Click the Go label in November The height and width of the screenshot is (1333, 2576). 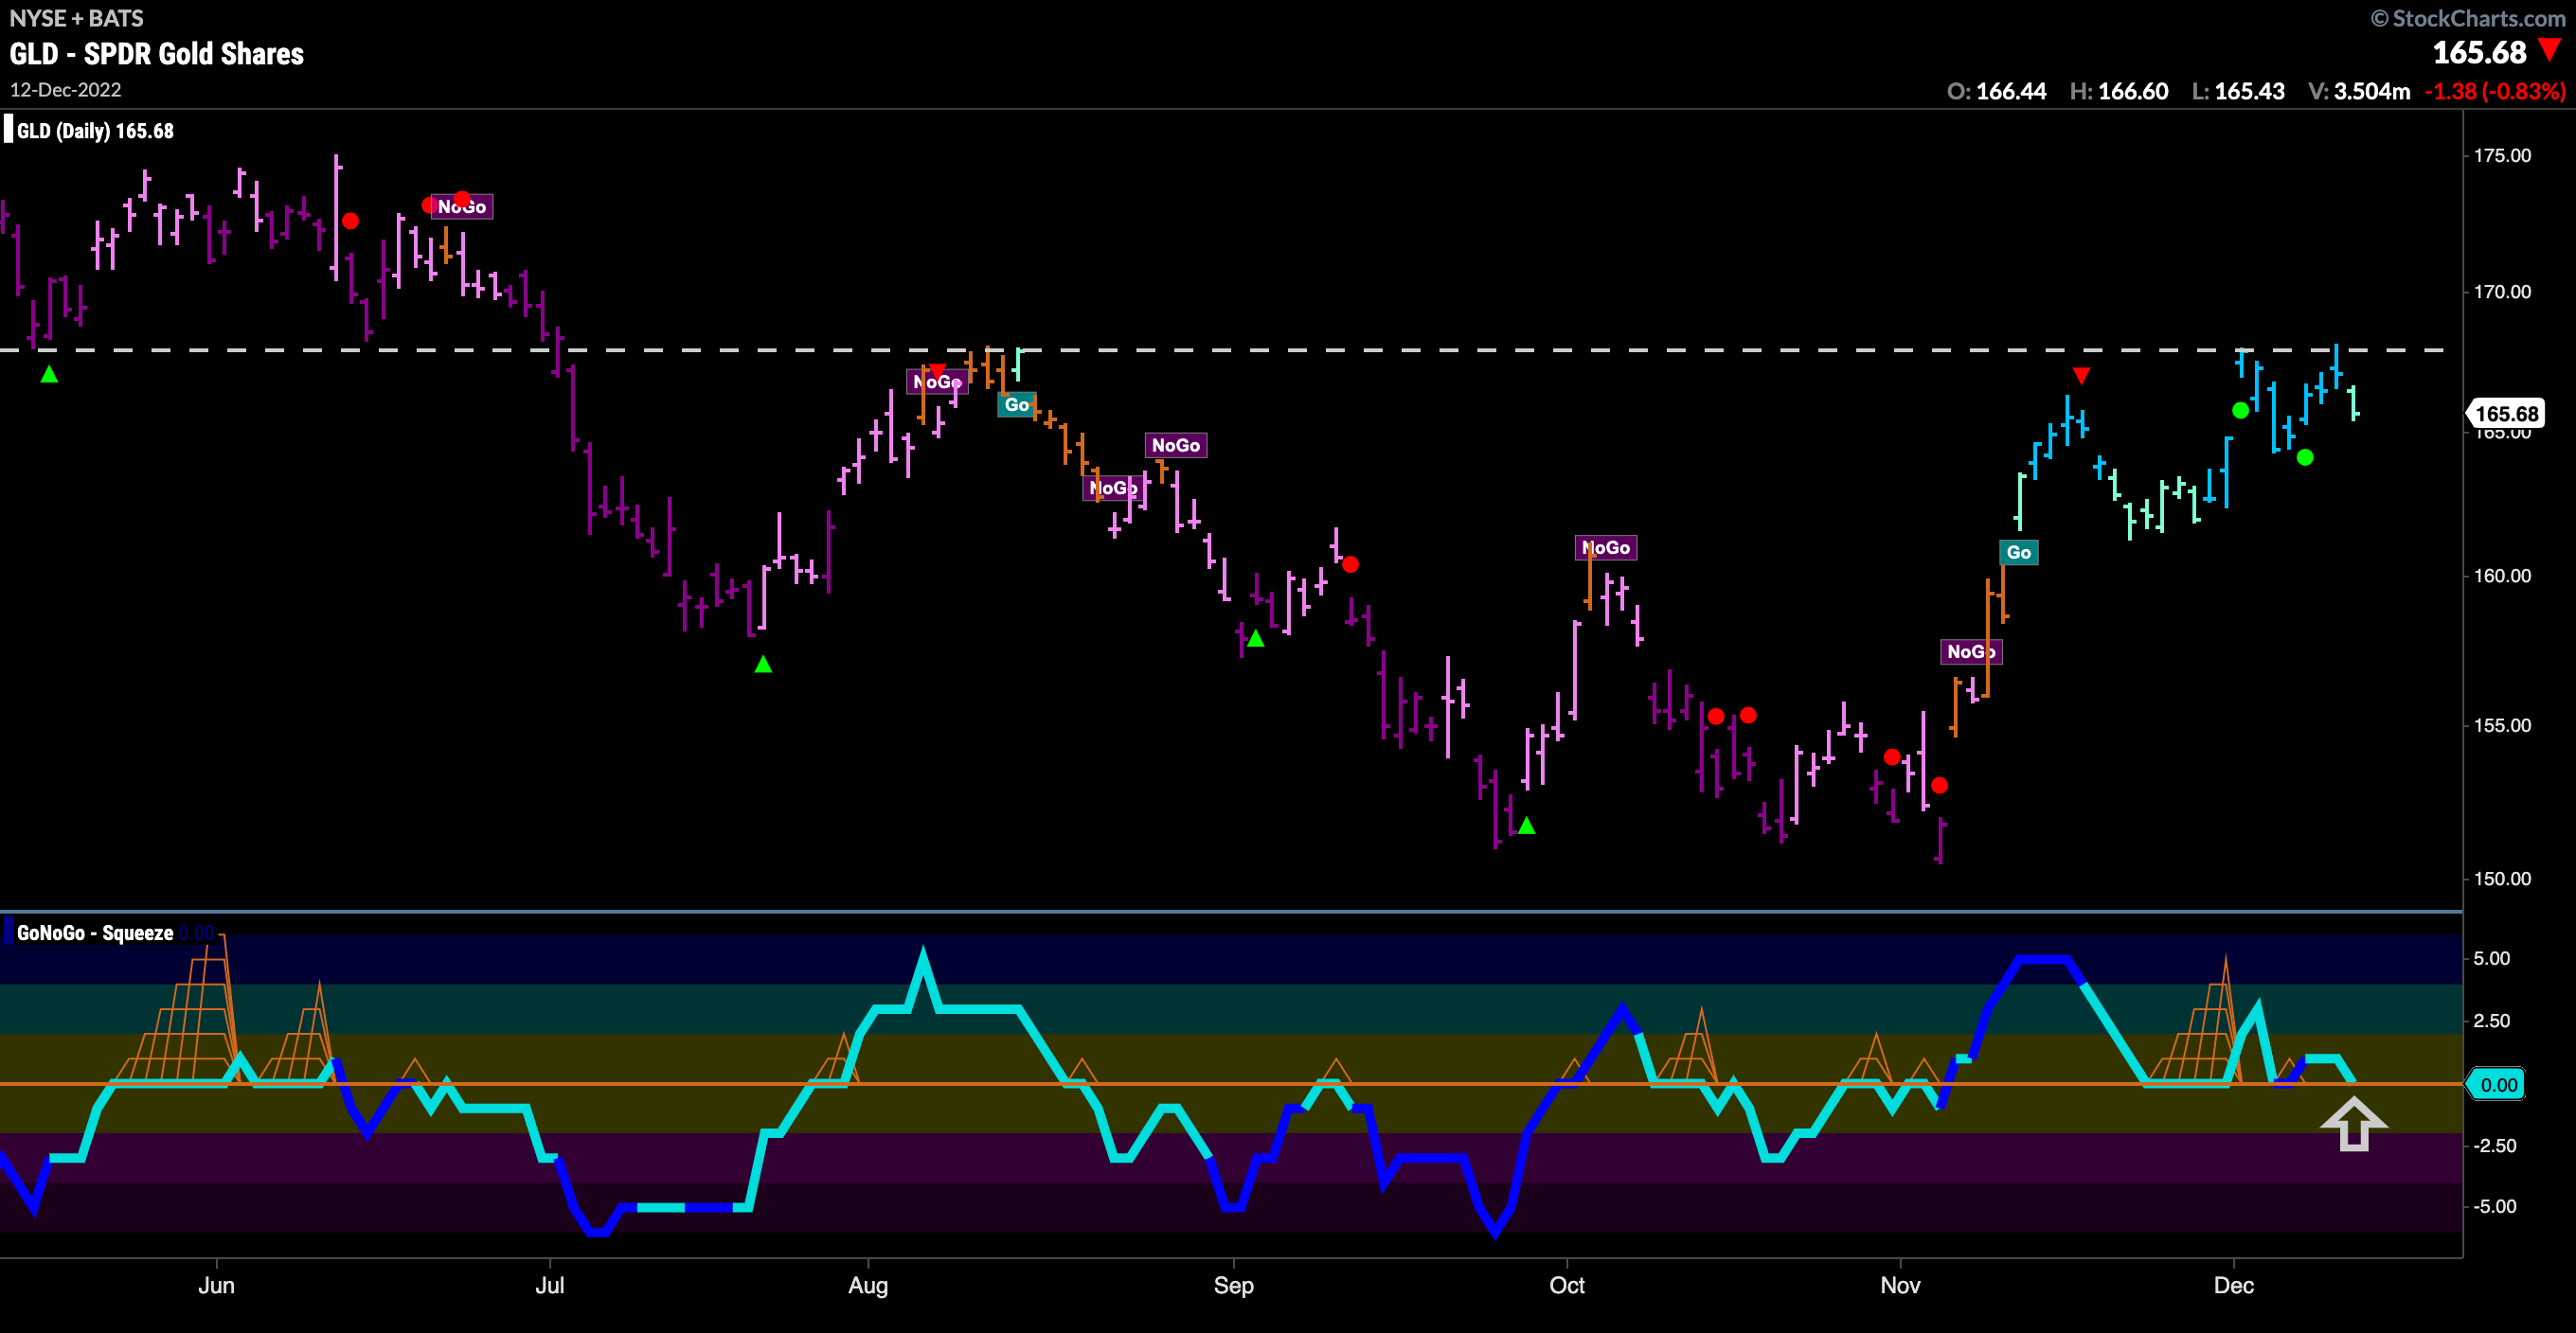click(x=2019, y=553)
